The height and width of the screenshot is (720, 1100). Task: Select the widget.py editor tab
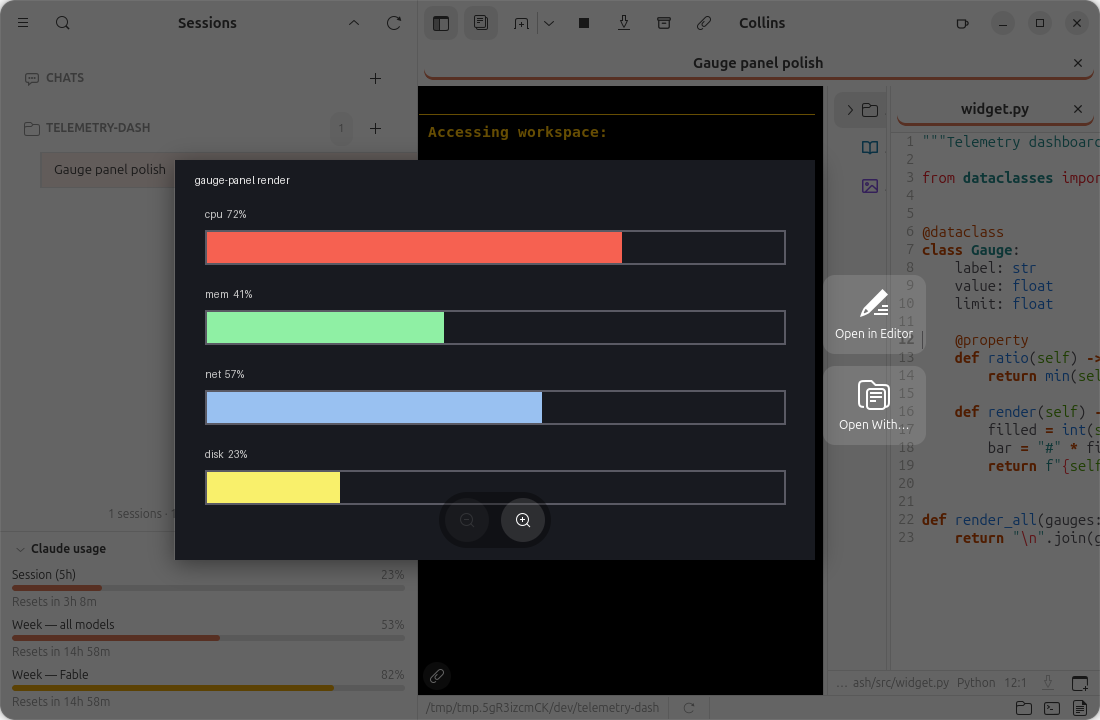(x=995, y=109)
